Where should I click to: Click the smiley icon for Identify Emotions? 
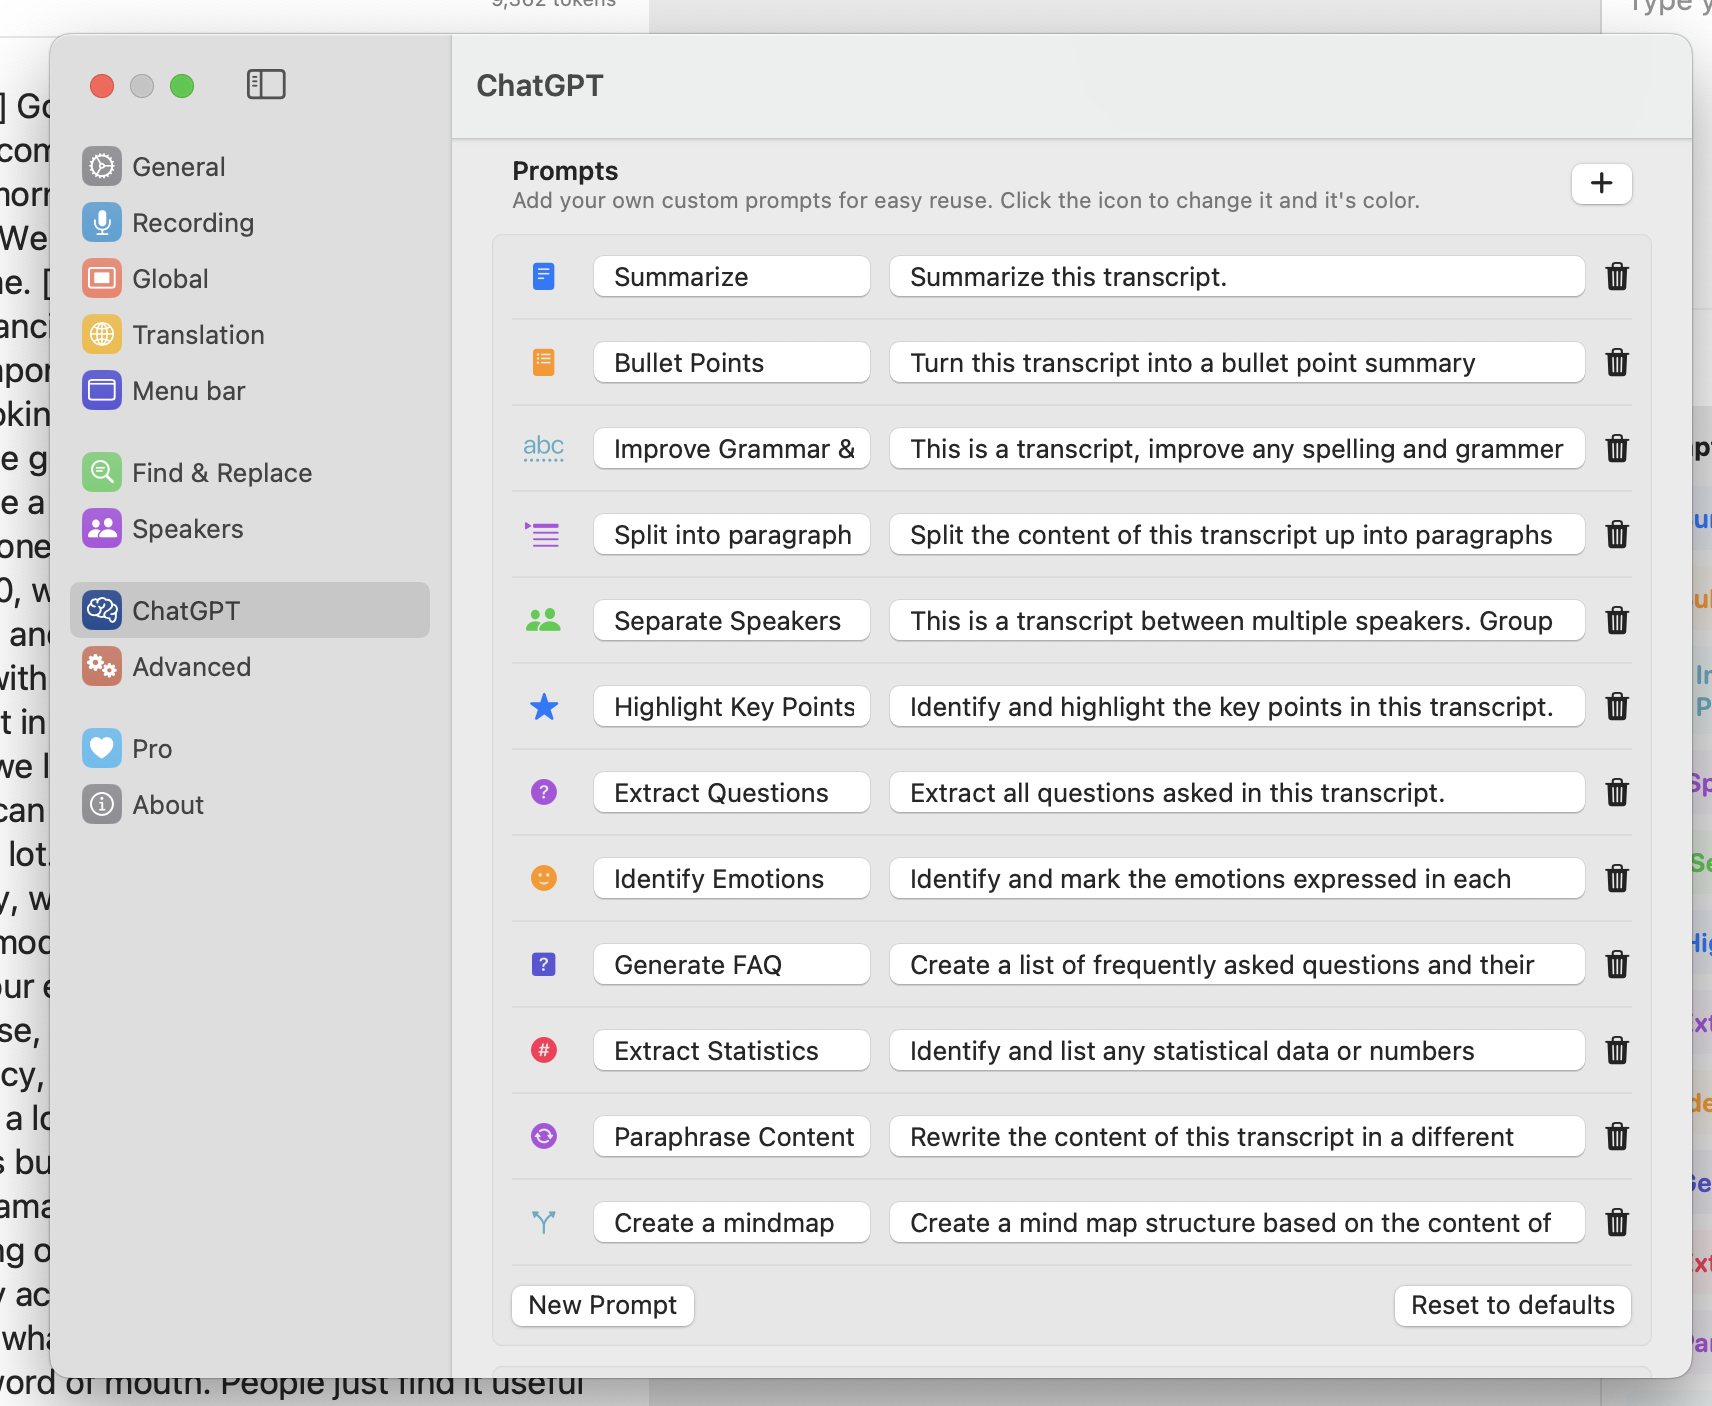click(x=544, y=878)
